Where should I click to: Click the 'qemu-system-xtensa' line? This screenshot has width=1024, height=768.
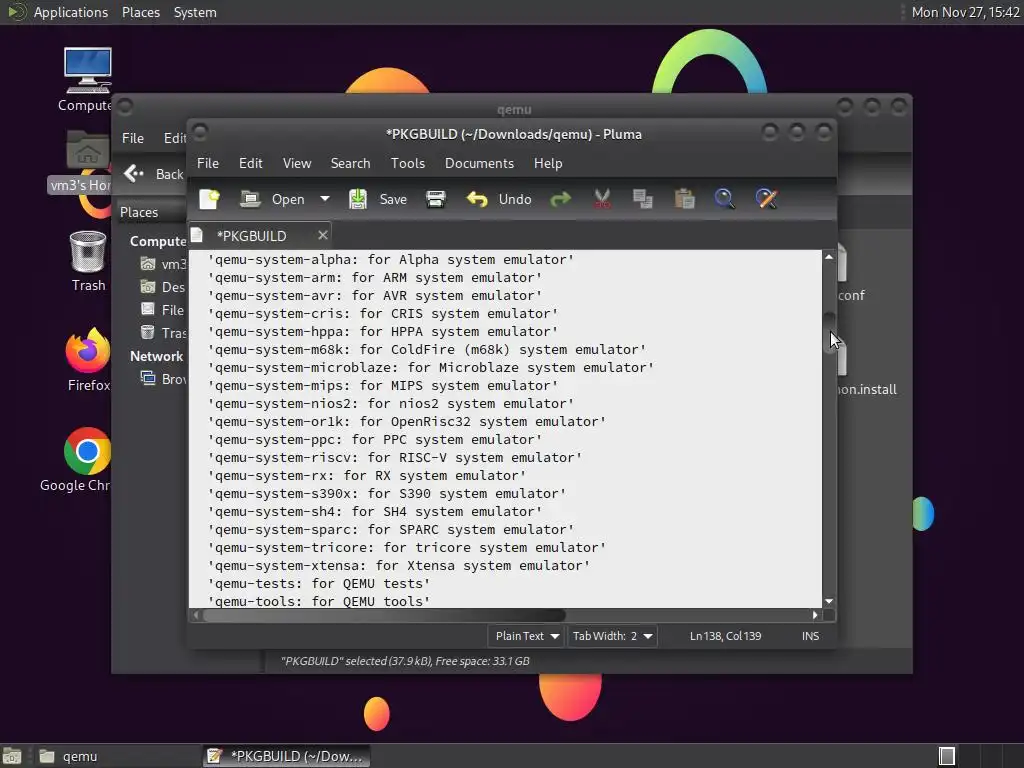pos(398,566)
